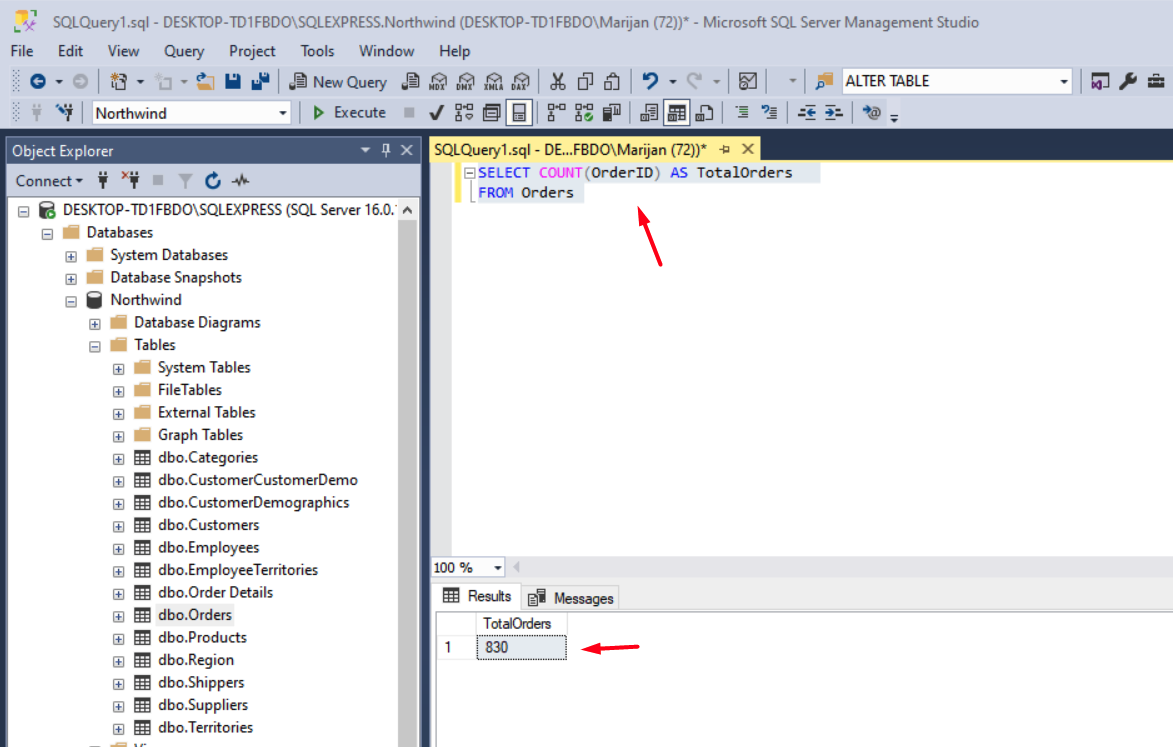Viewport: 1173px width, 747px height.
Task: Click the New Query button
Action: 339,82
